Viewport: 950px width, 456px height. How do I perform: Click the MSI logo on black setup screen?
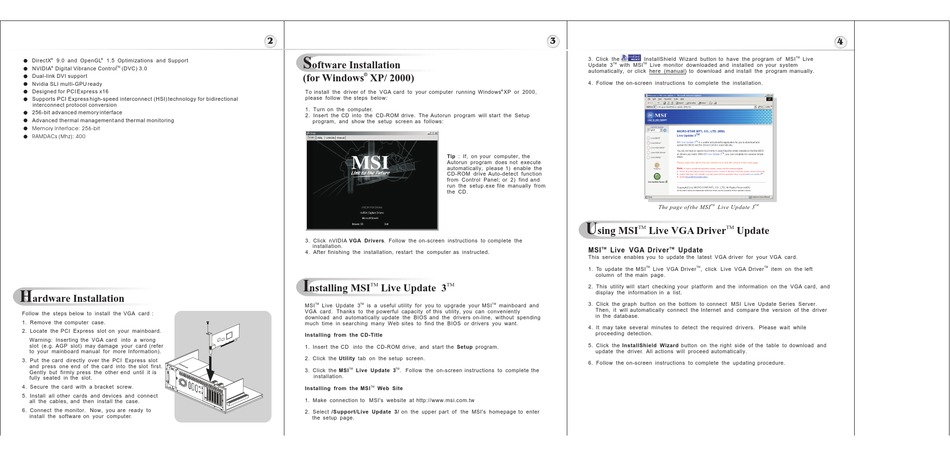pos(371,164)
